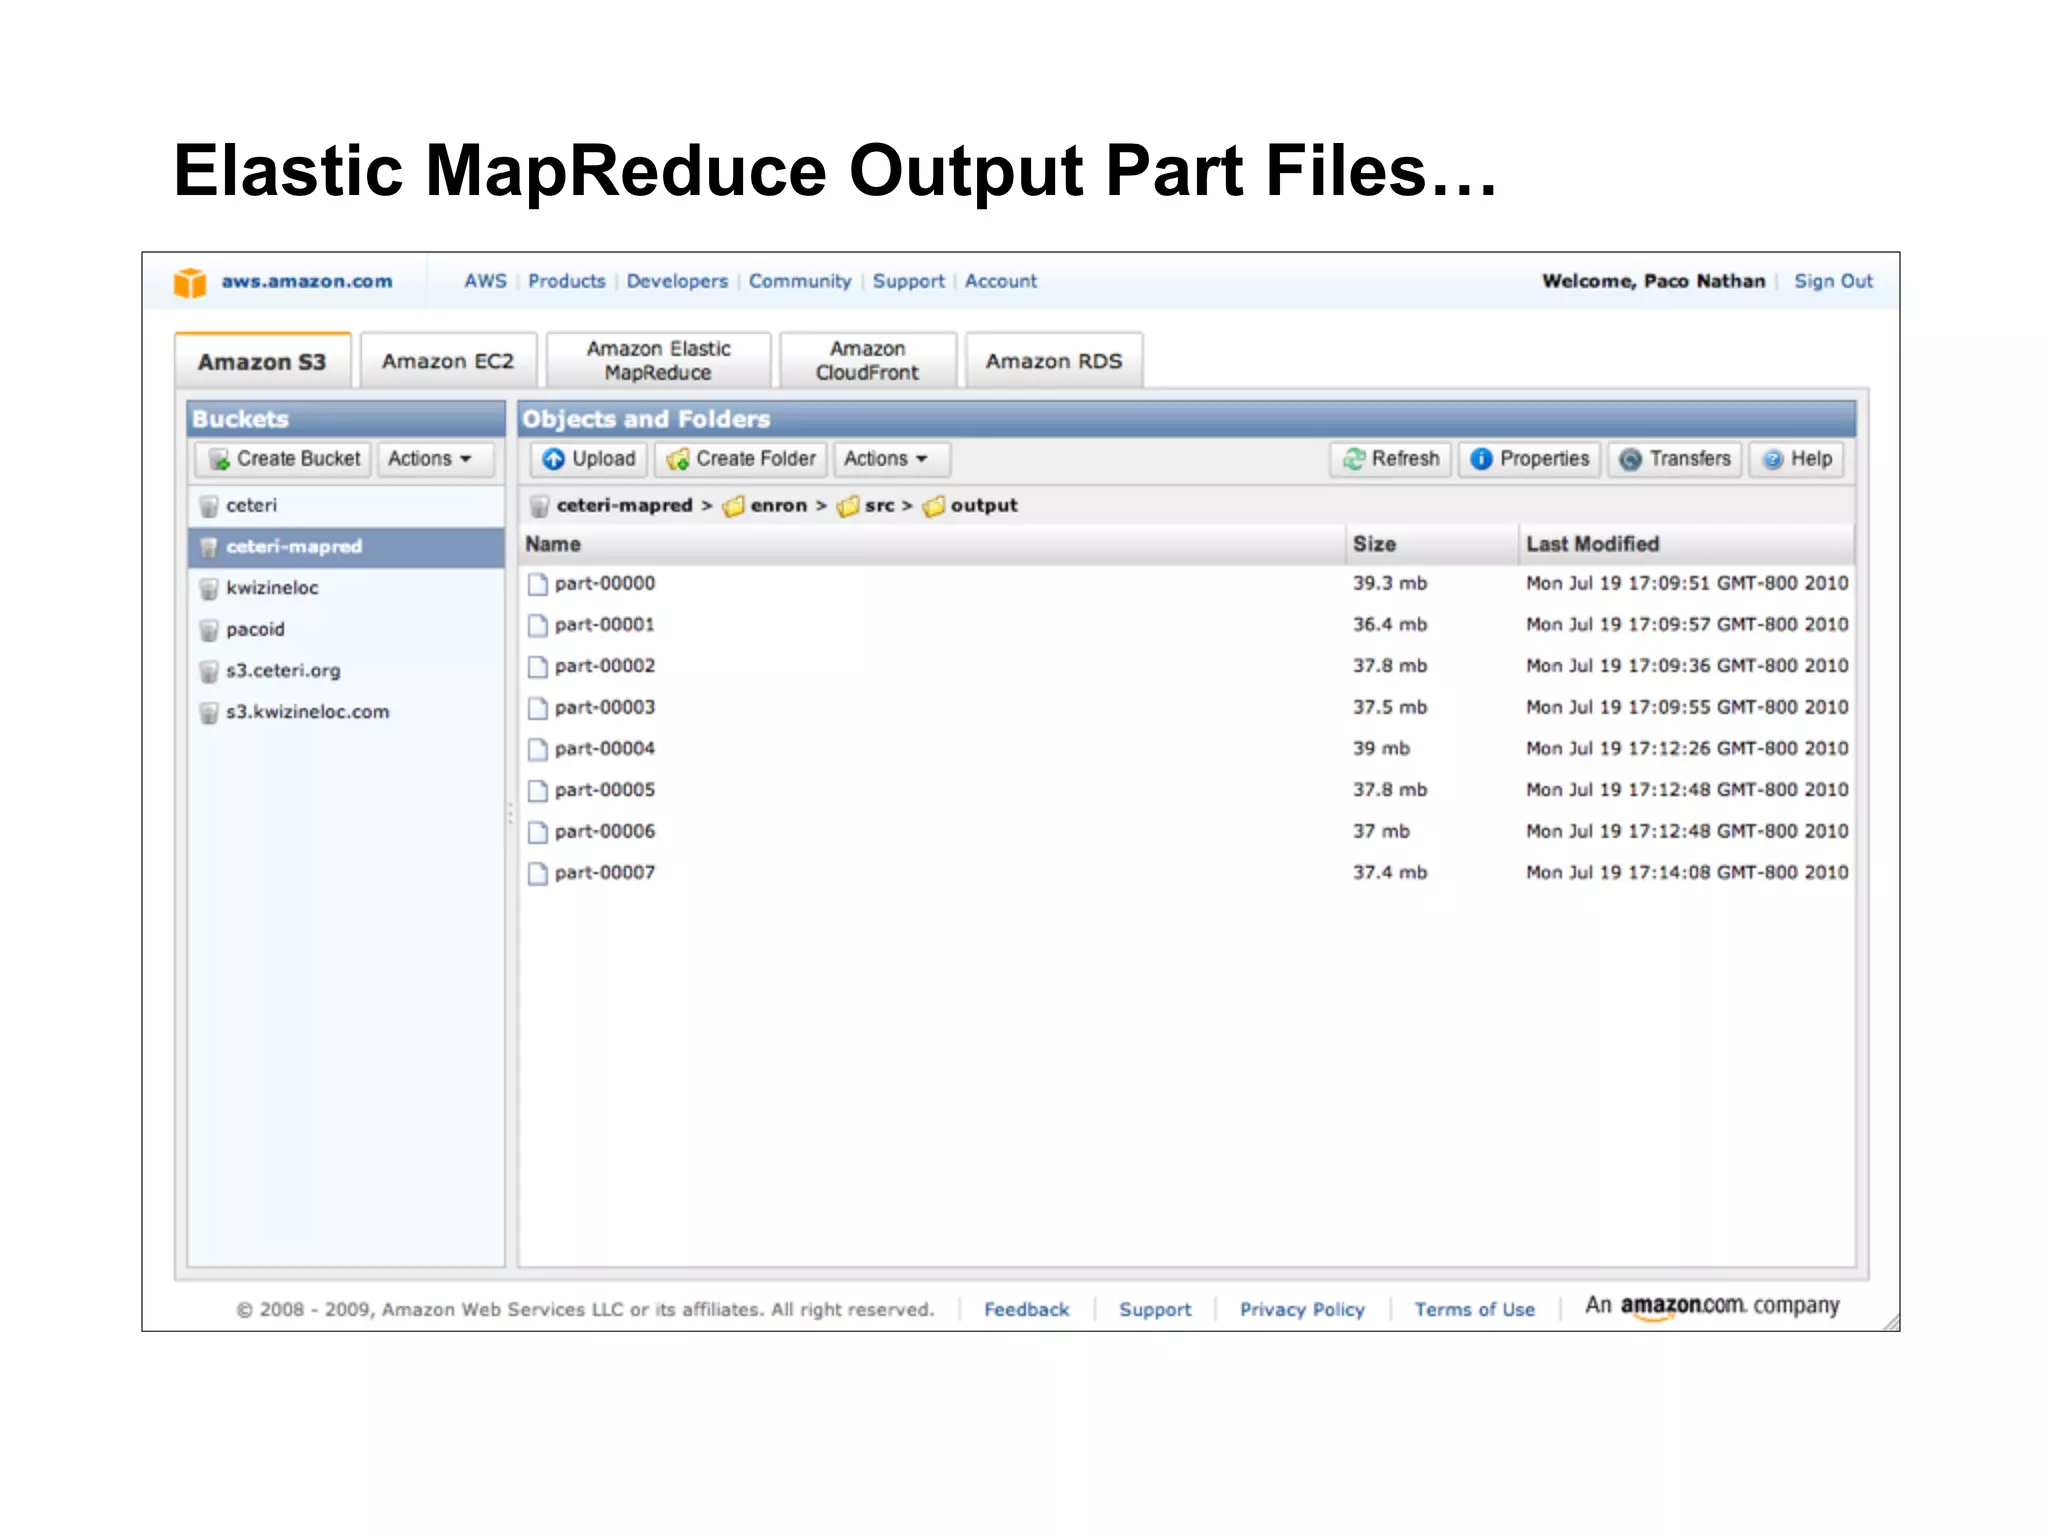This screenshot has height=1536, width=2048.
Task: Click the bucket icon next to s3.kwizineloc.com
Action: (209, 713)
